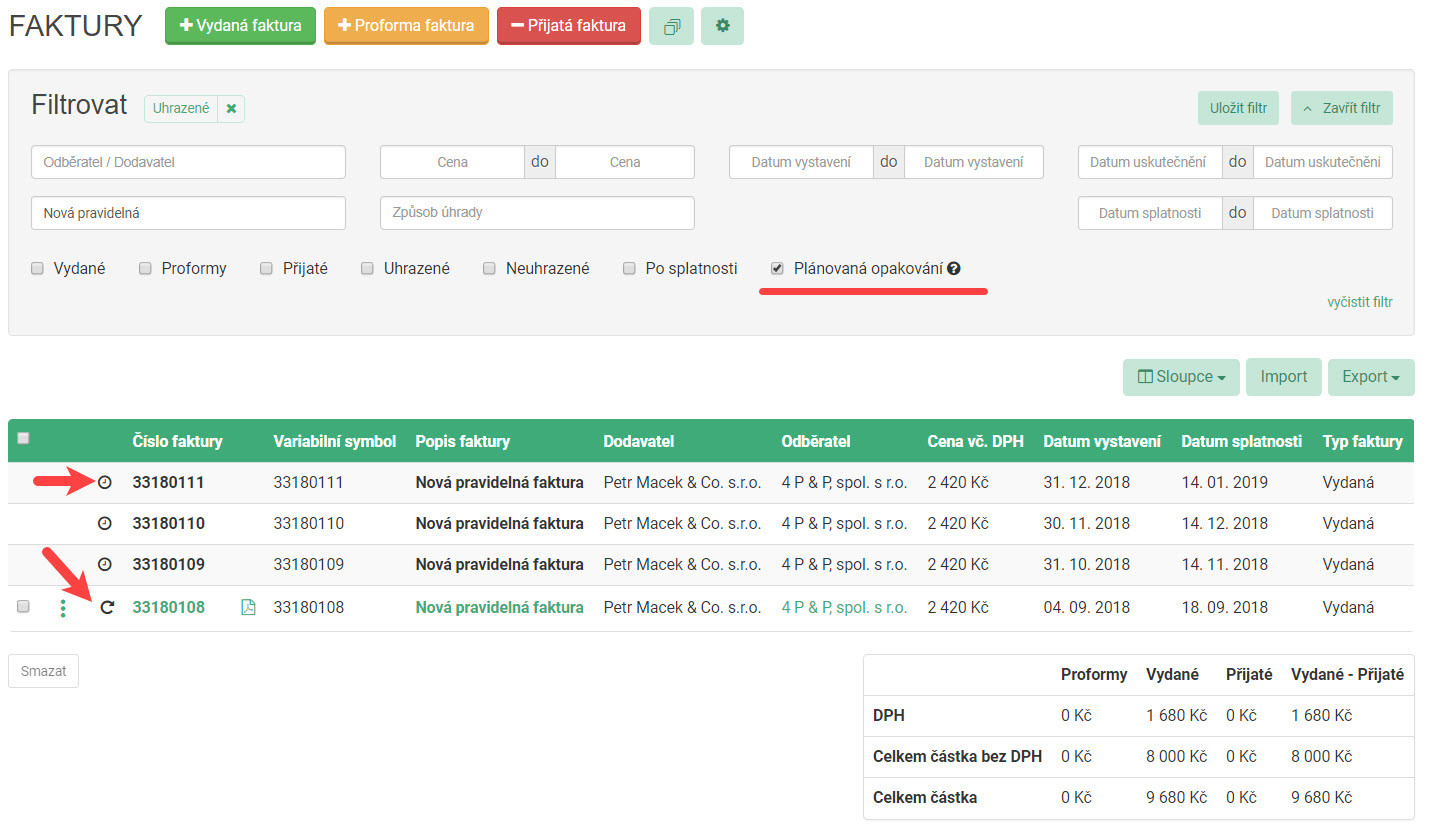Remove the Uhrazené filter tag with X

tap(231, 109)
